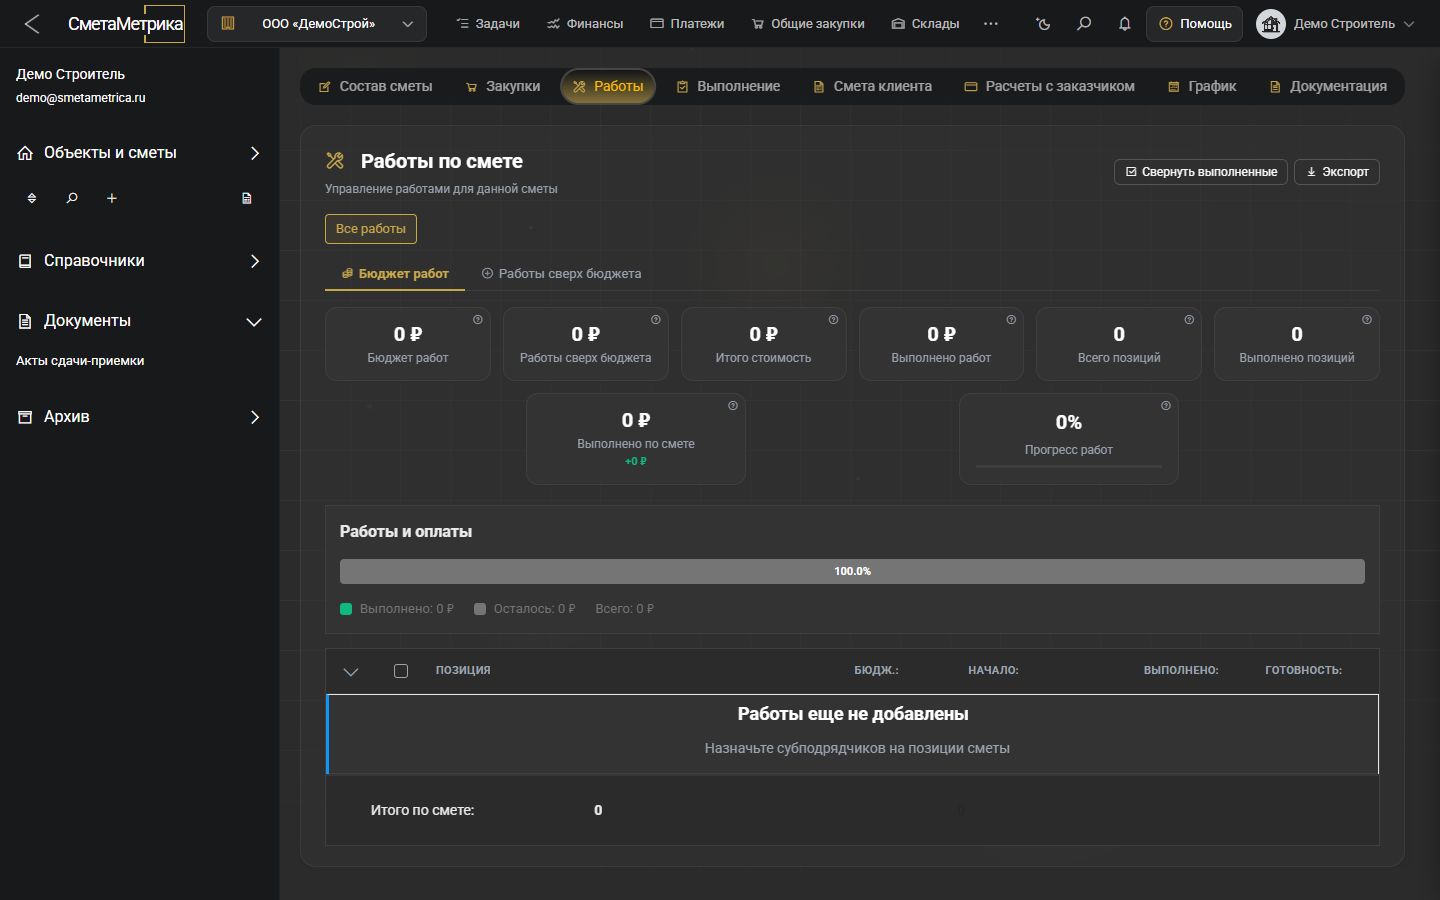Image resolution: width=1440 pixels, height=900 pixels.
Task: Click the sort icon under Объекты и сметы
Action: 32,198
